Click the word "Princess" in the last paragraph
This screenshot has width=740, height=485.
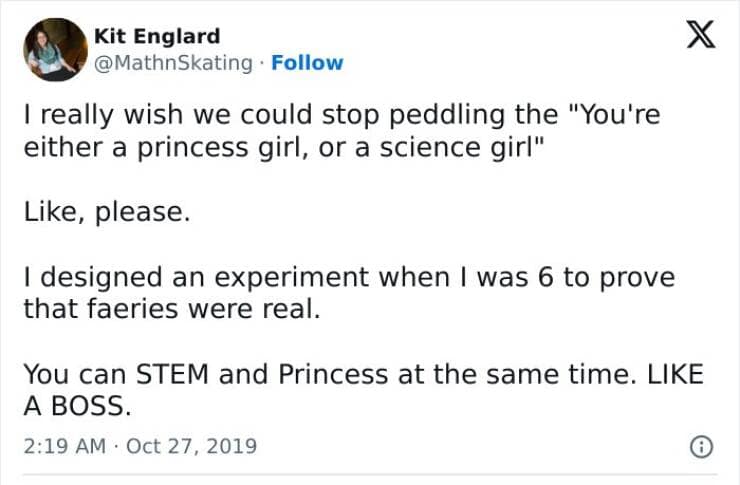(332, 374)
